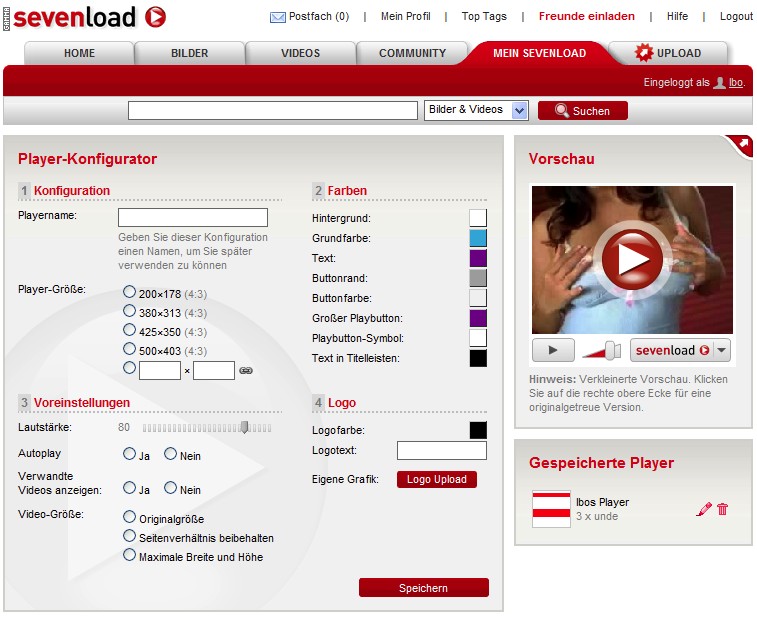Open the HOME tab
The width and height of the screenshot is (757, 620).
click(x=79, y=53)
